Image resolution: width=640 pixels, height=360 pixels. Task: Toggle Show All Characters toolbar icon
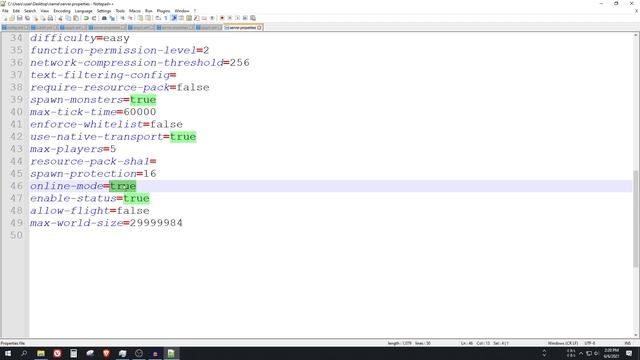(x=166, y=18)
